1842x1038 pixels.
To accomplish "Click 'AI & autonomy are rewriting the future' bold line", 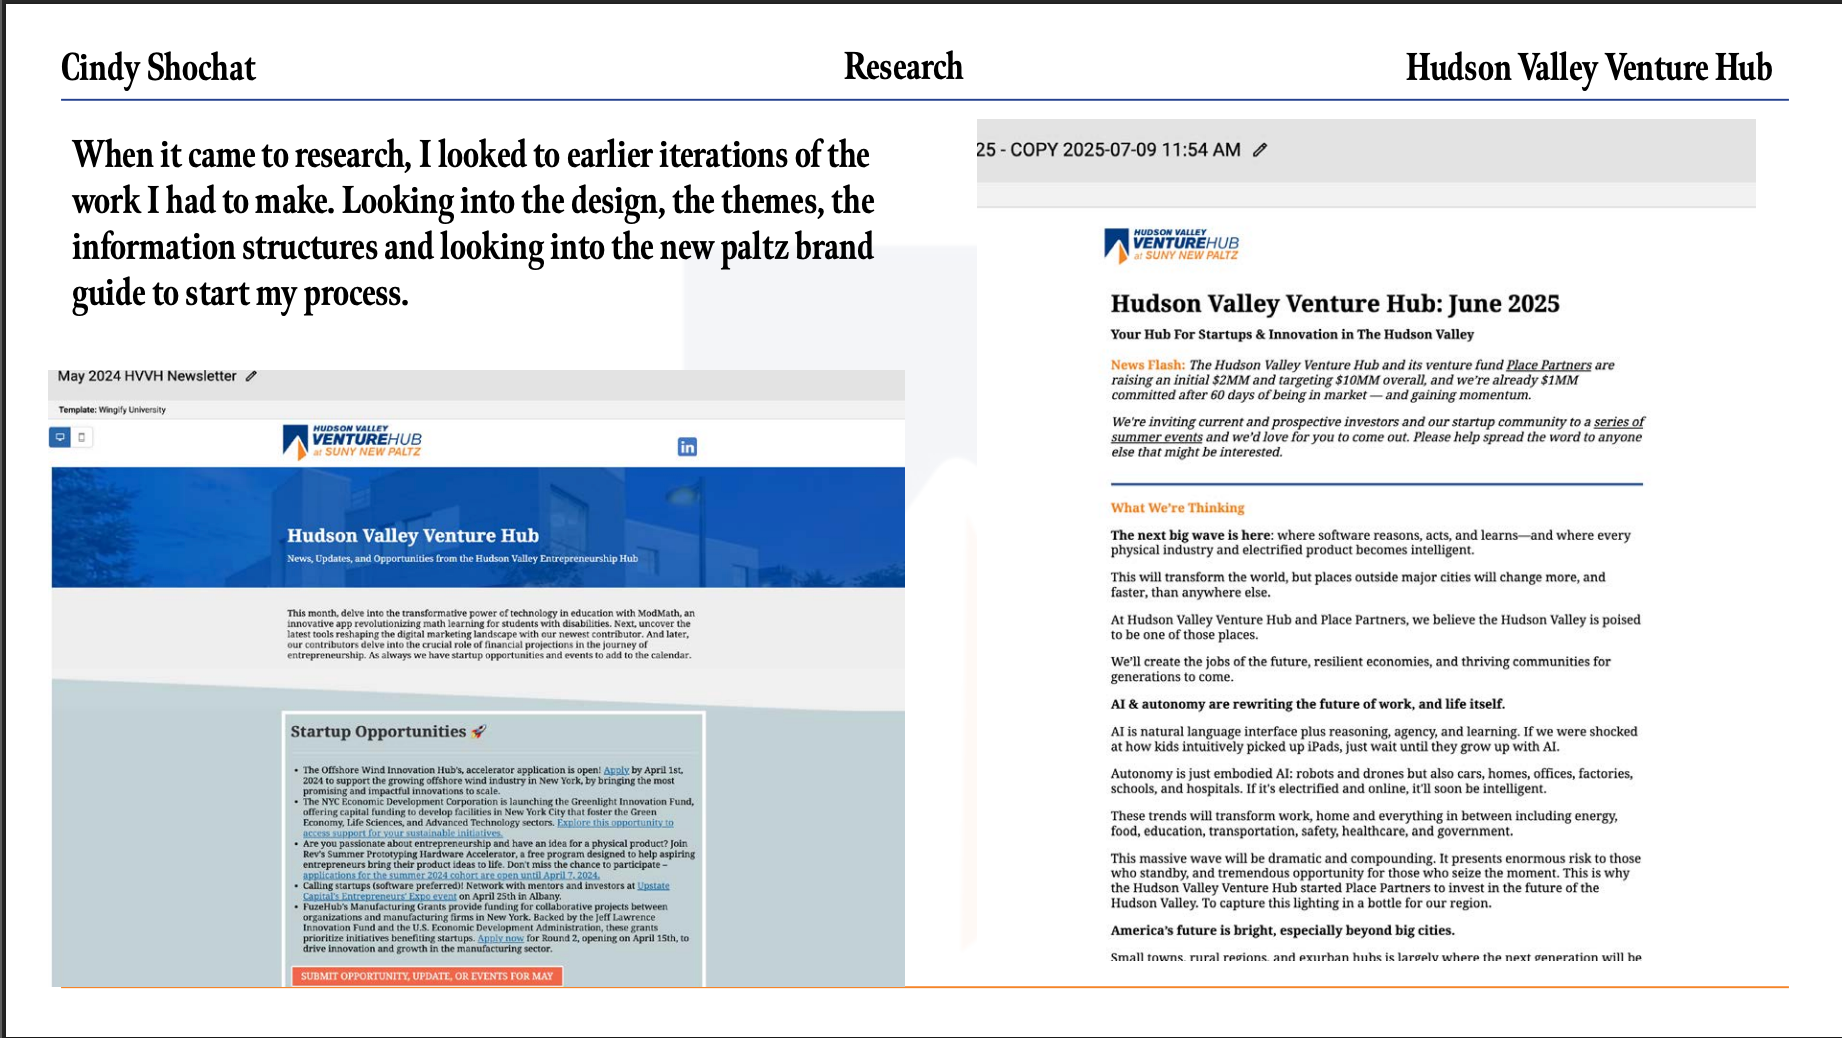I will 1307,704.
